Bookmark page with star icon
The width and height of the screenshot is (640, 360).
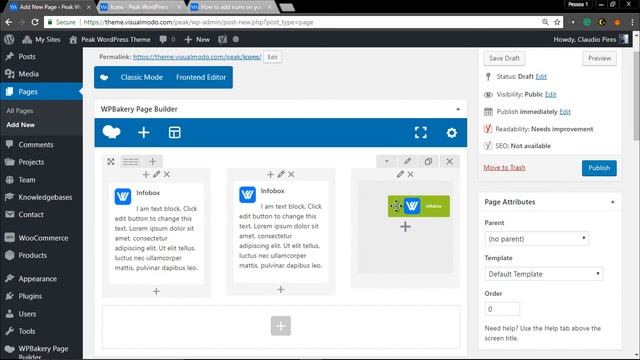[x=557, y=22]
